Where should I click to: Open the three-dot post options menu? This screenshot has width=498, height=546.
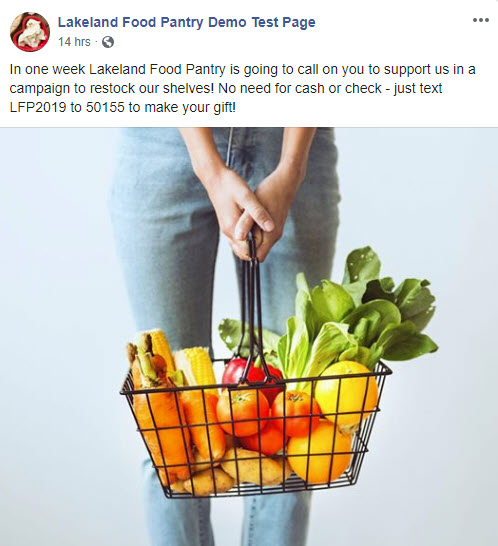(481, 20)
